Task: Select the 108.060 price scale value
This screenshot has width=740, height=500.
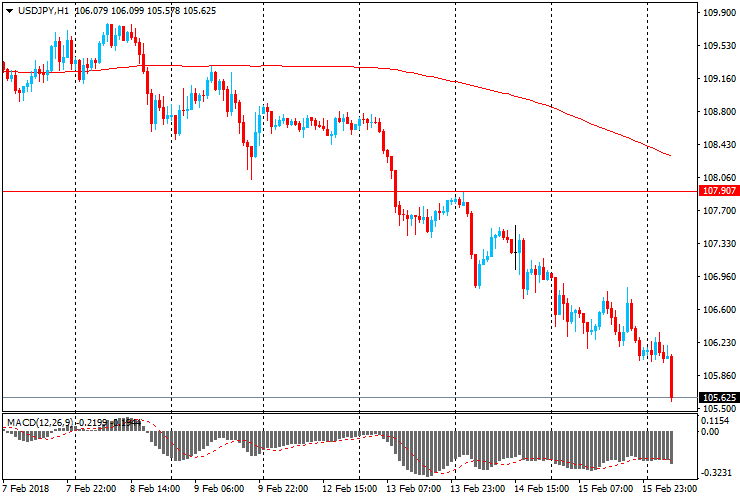Action: [x=719, y=178]
